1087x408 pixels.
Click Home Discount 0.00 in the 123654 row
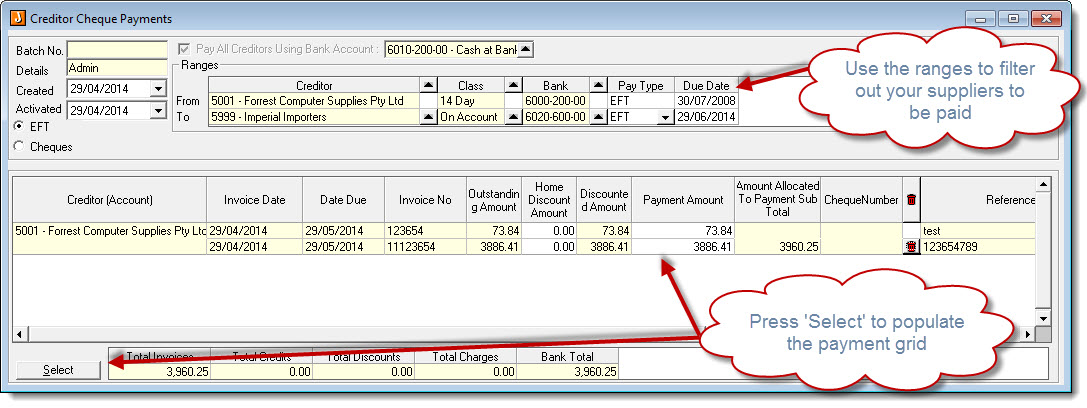(548, 231)
